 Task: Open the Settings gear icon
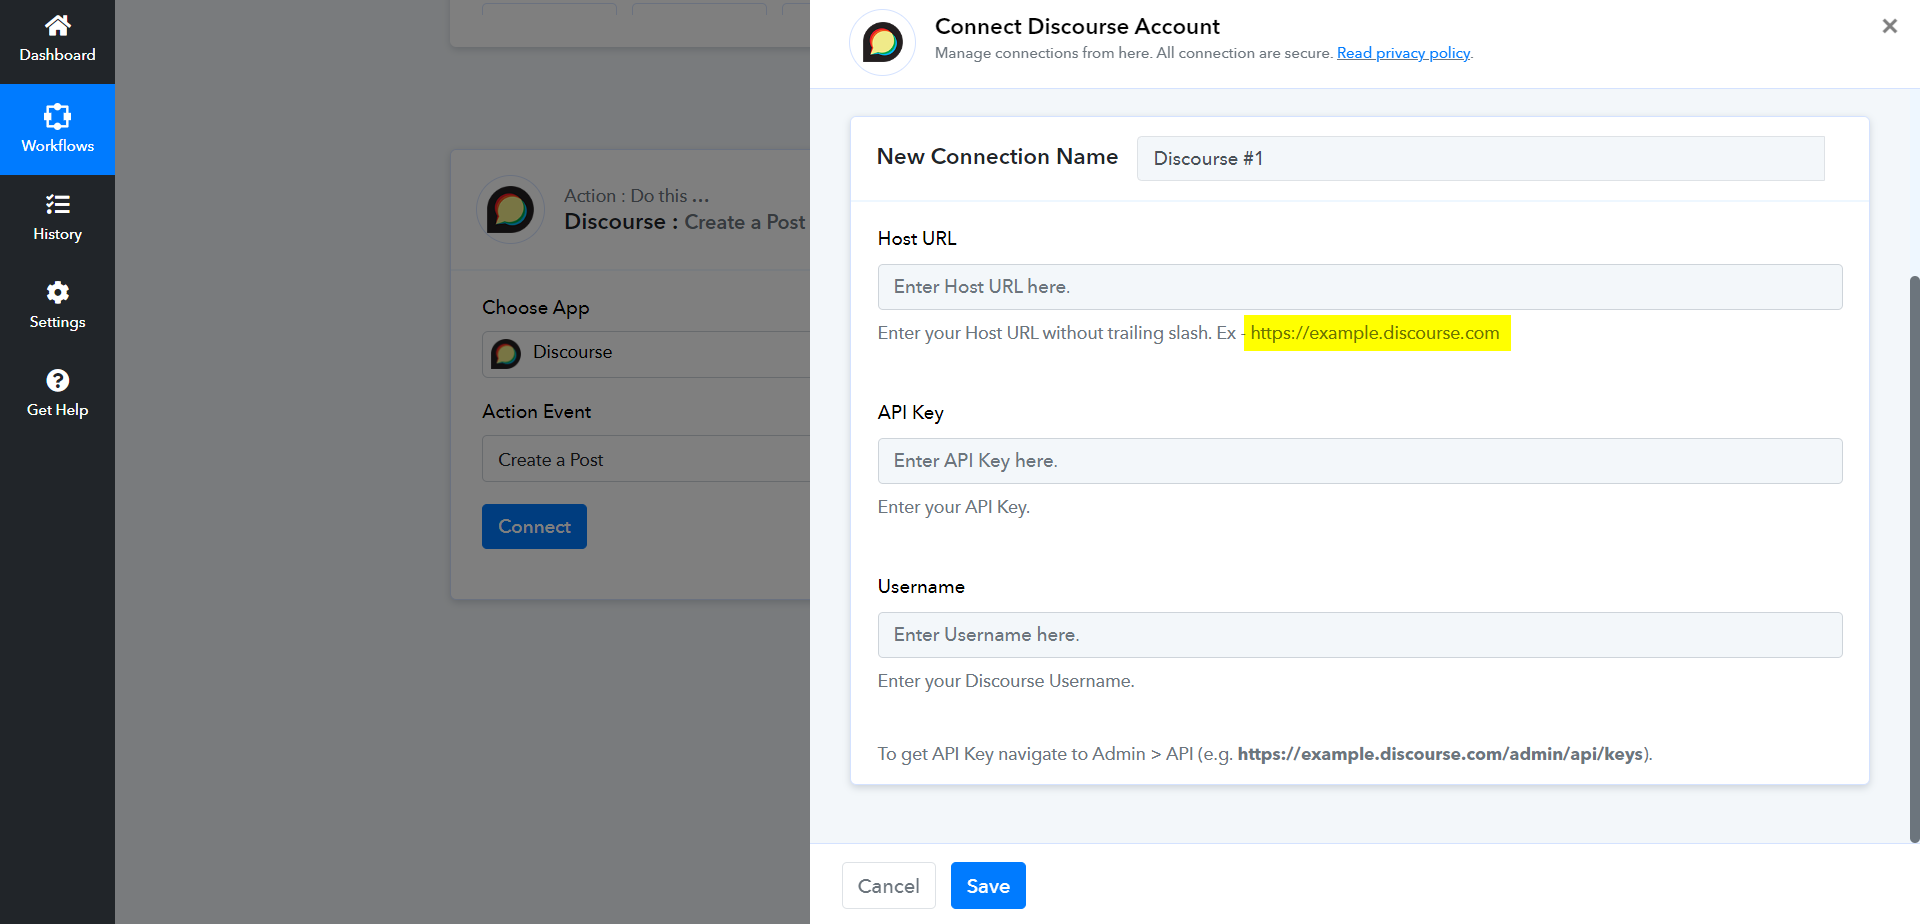(x=57, y=292)
